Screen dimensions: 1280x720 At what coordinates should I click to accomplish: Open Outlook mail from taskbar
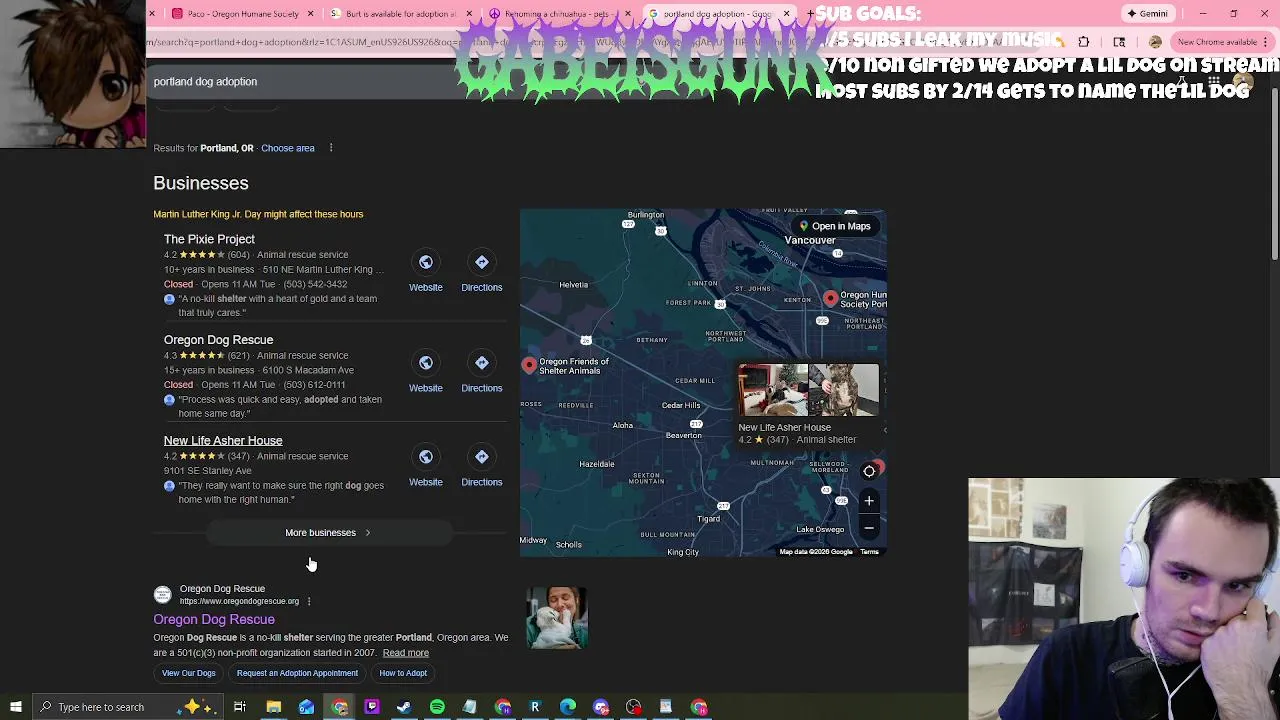click(306, 707)
